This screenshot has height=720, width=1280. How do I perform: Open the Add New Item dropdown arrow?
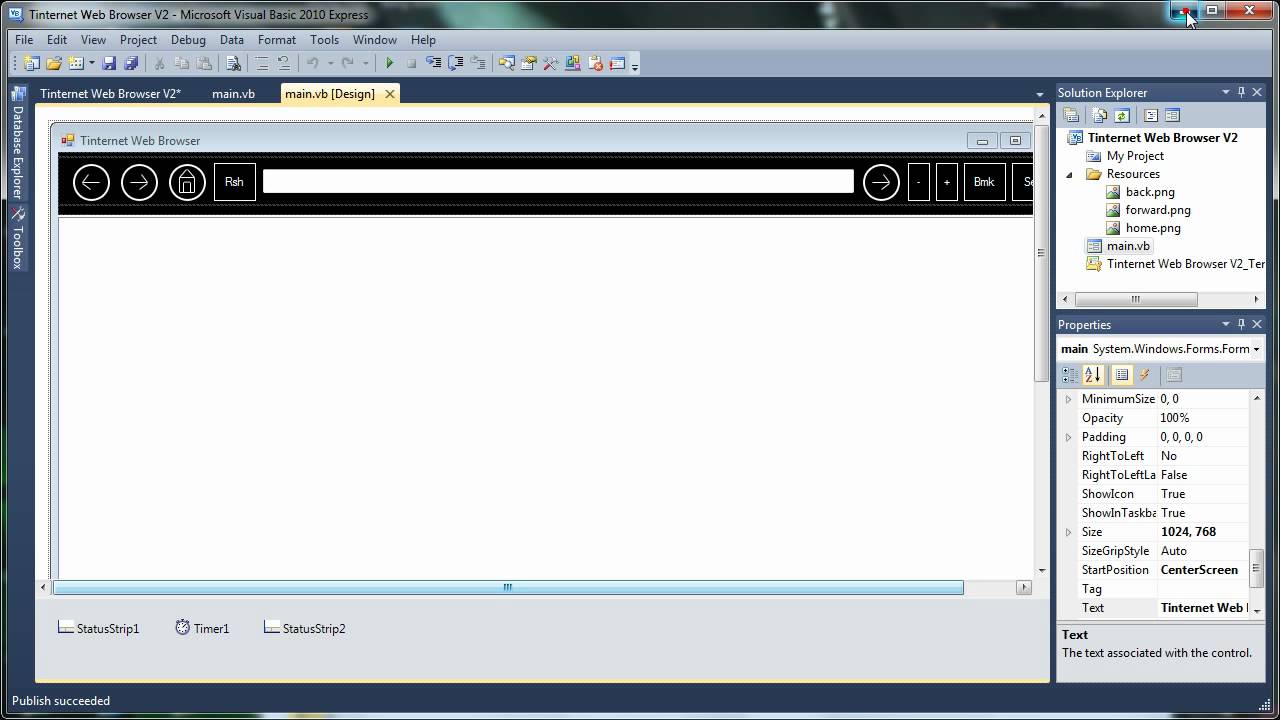point(91,63)
